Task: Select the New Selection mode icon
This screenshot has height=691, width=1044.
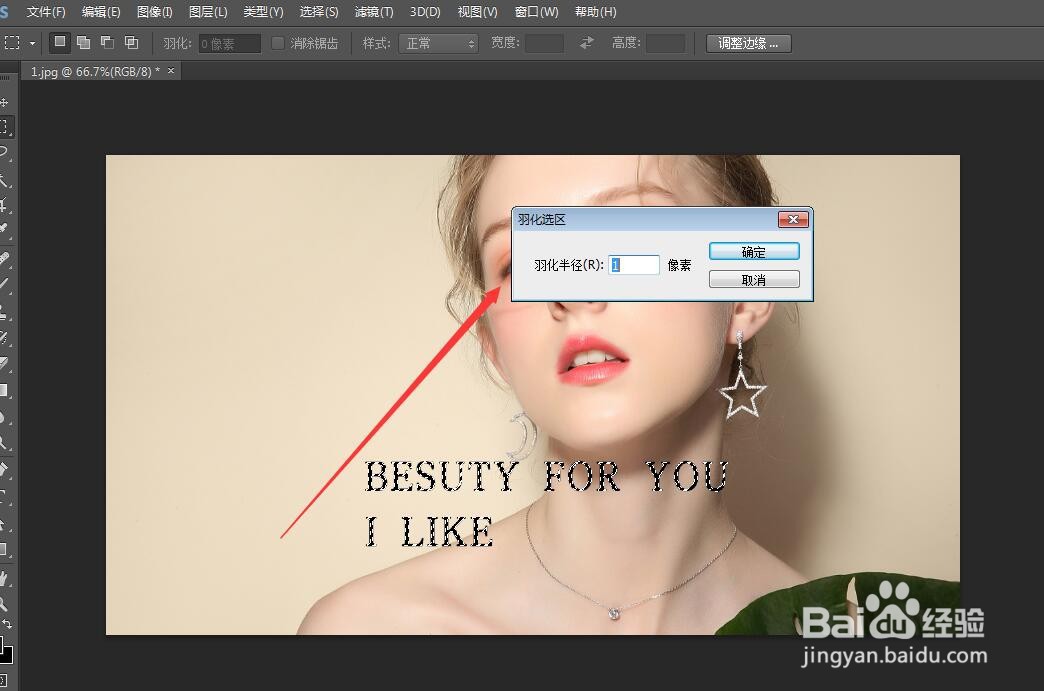Action: (x=60, y=43)
